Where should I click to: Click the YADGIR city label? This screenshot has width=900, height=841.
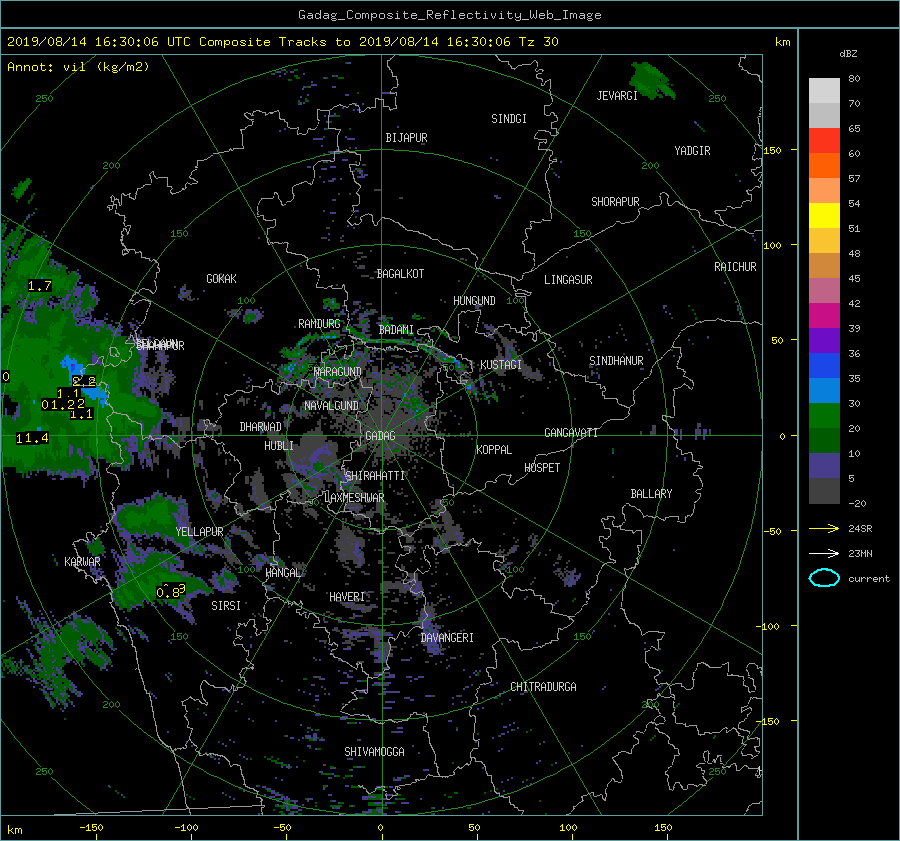[692, 151]
